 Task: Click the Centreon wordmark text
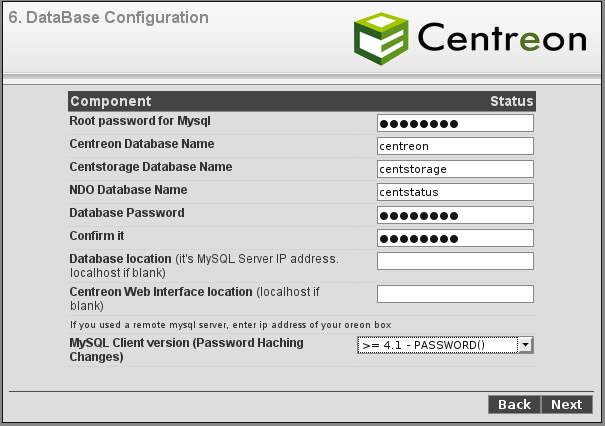tap(502, 37)
